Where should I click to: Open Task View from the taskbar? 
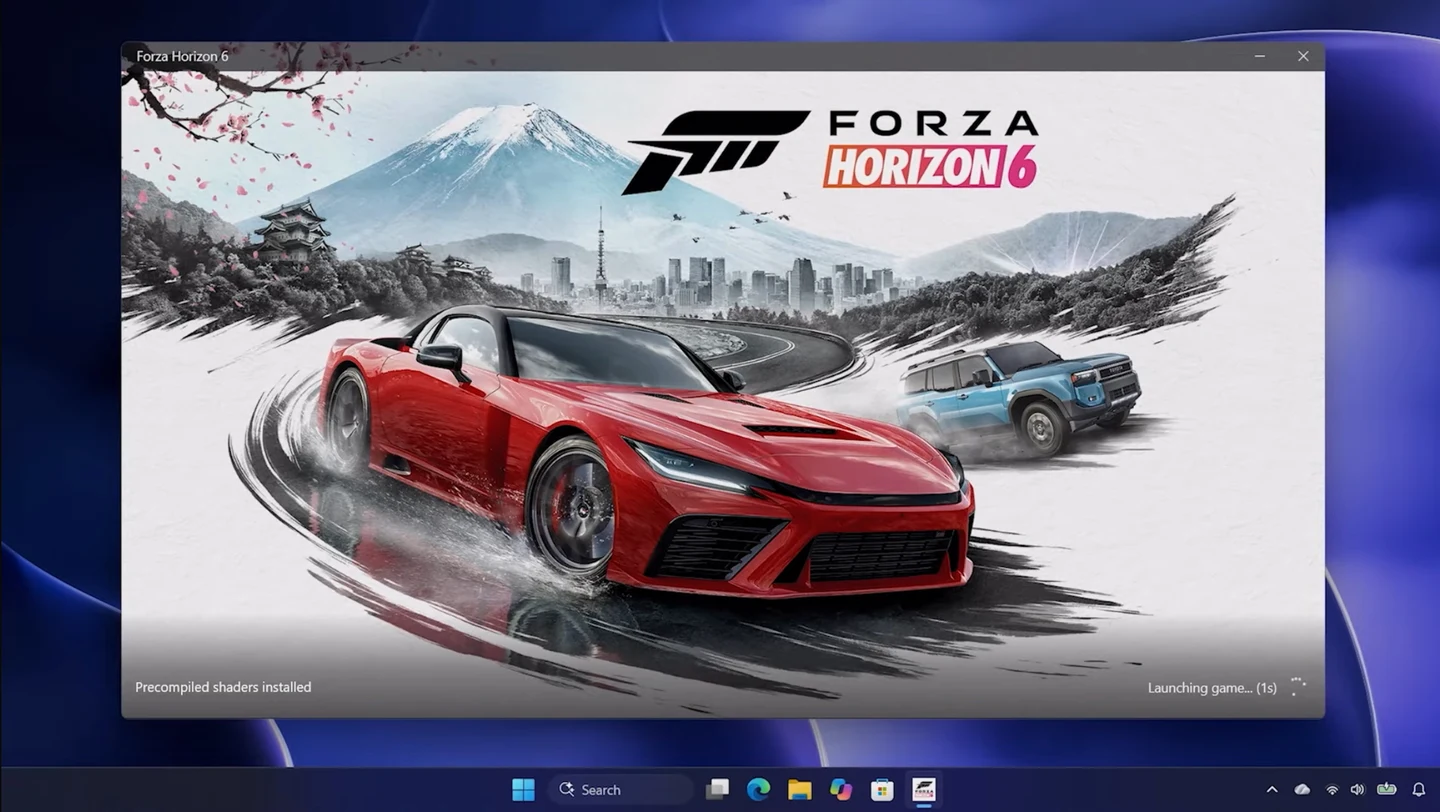pos(717,790)
